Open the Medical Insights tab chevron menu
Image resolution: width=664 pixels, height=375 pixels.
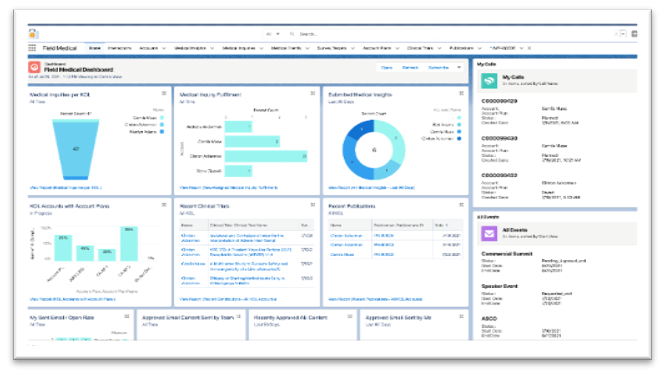pyautogui.click(x=212, y=48)
